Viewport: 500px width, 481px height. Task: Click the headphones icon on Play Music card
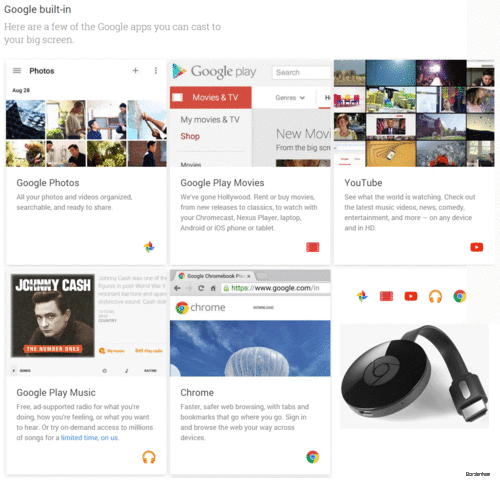149,457
